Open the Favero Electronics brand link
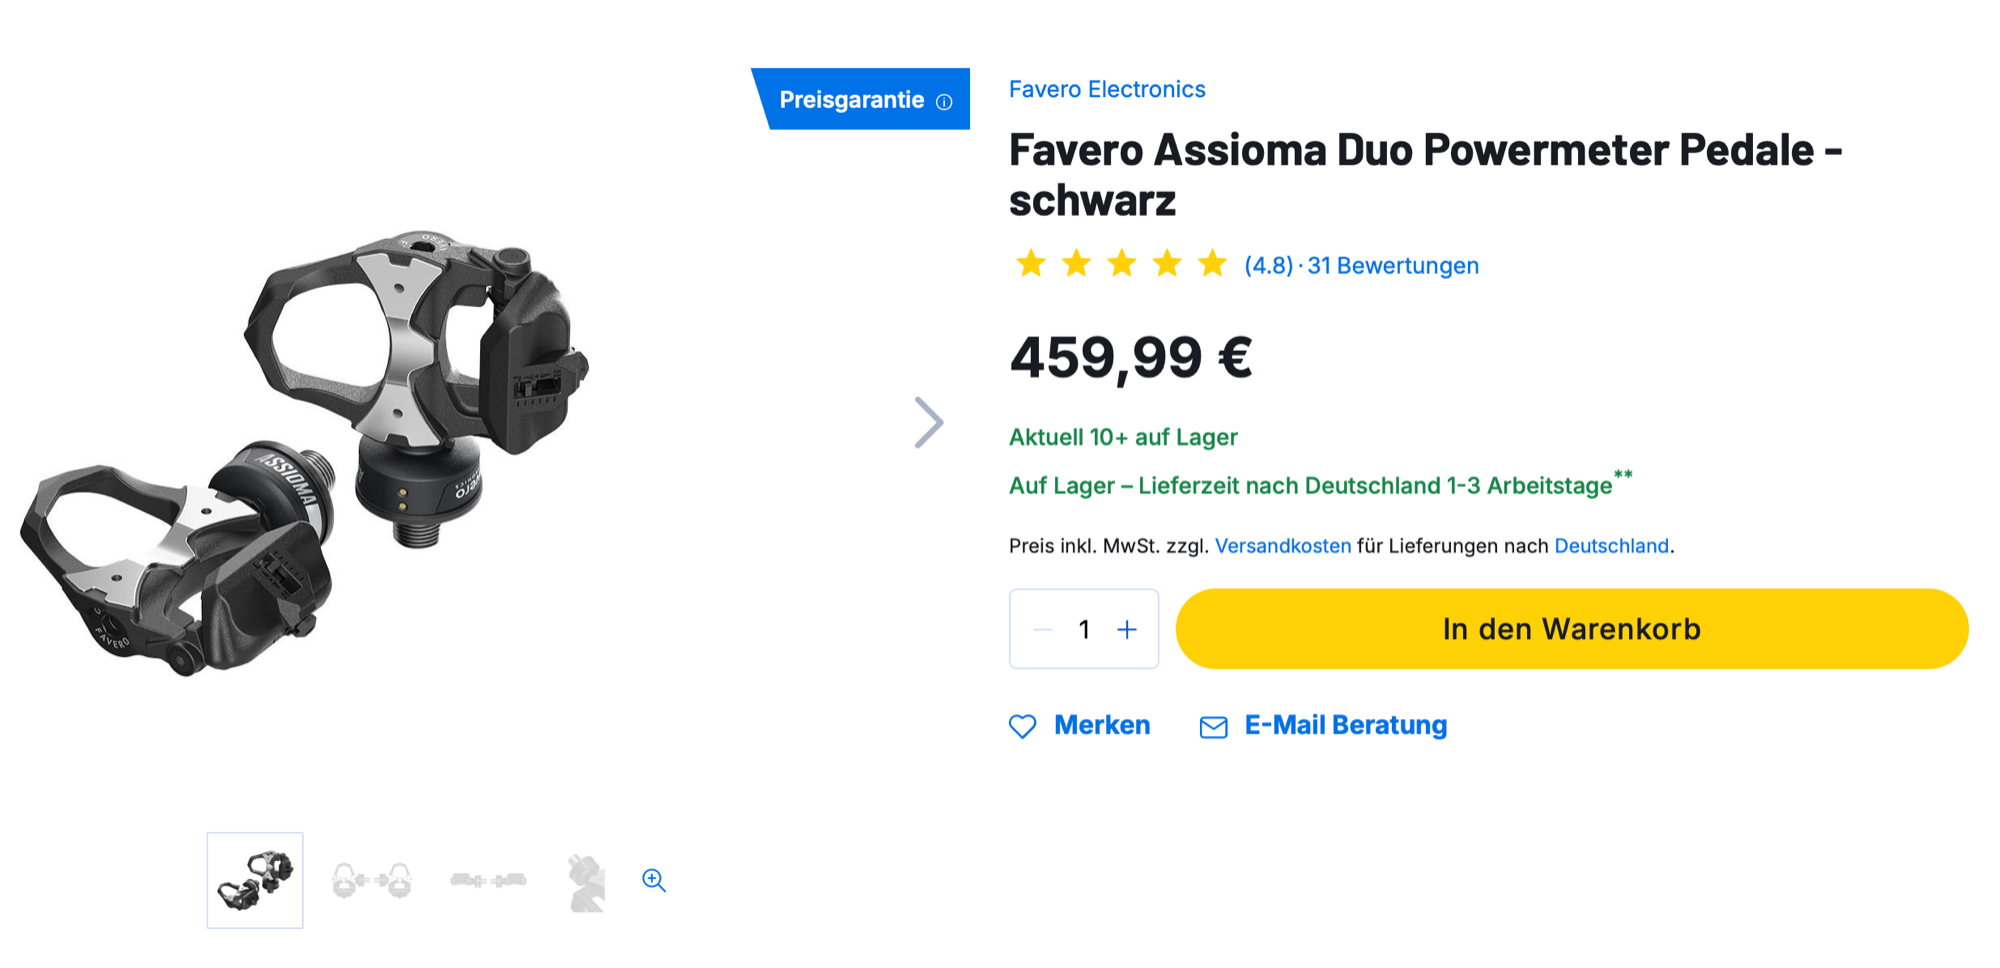This screenshot has width=2000, height=968. 1107,89
